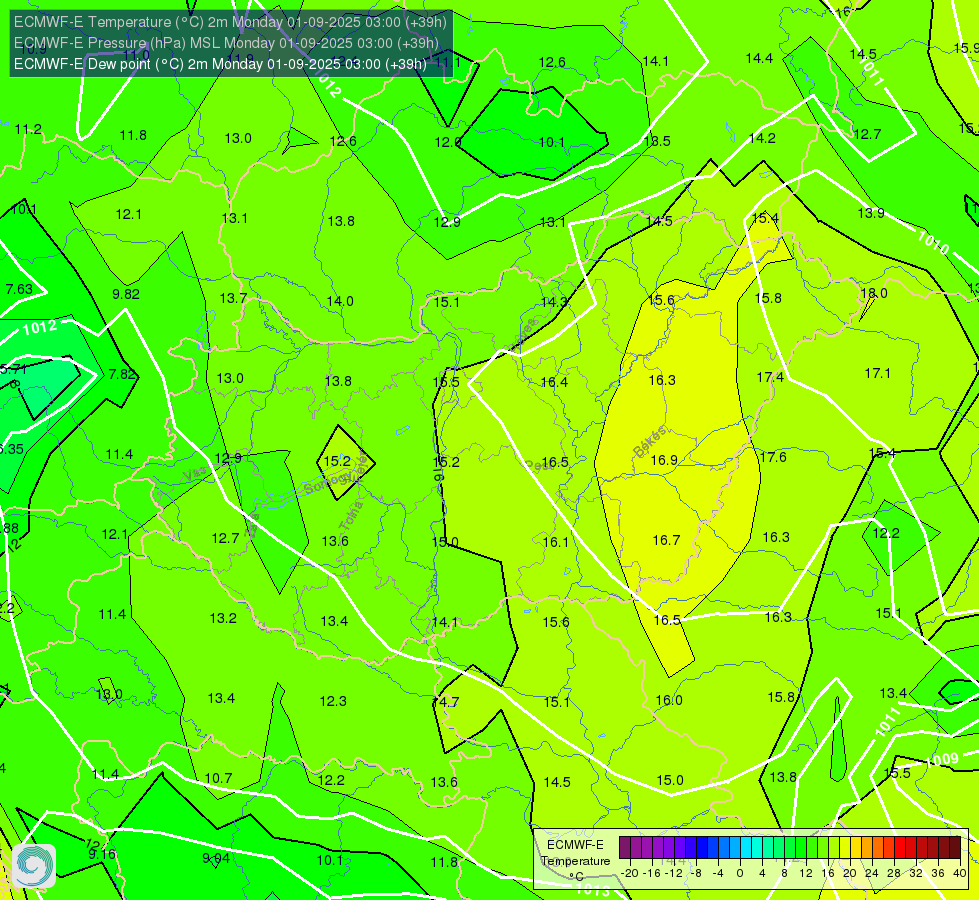Viewport: 979px width, 900px height.
Task: Click the swirl logo icon in the corner
Action: click(x=34, y=865)
